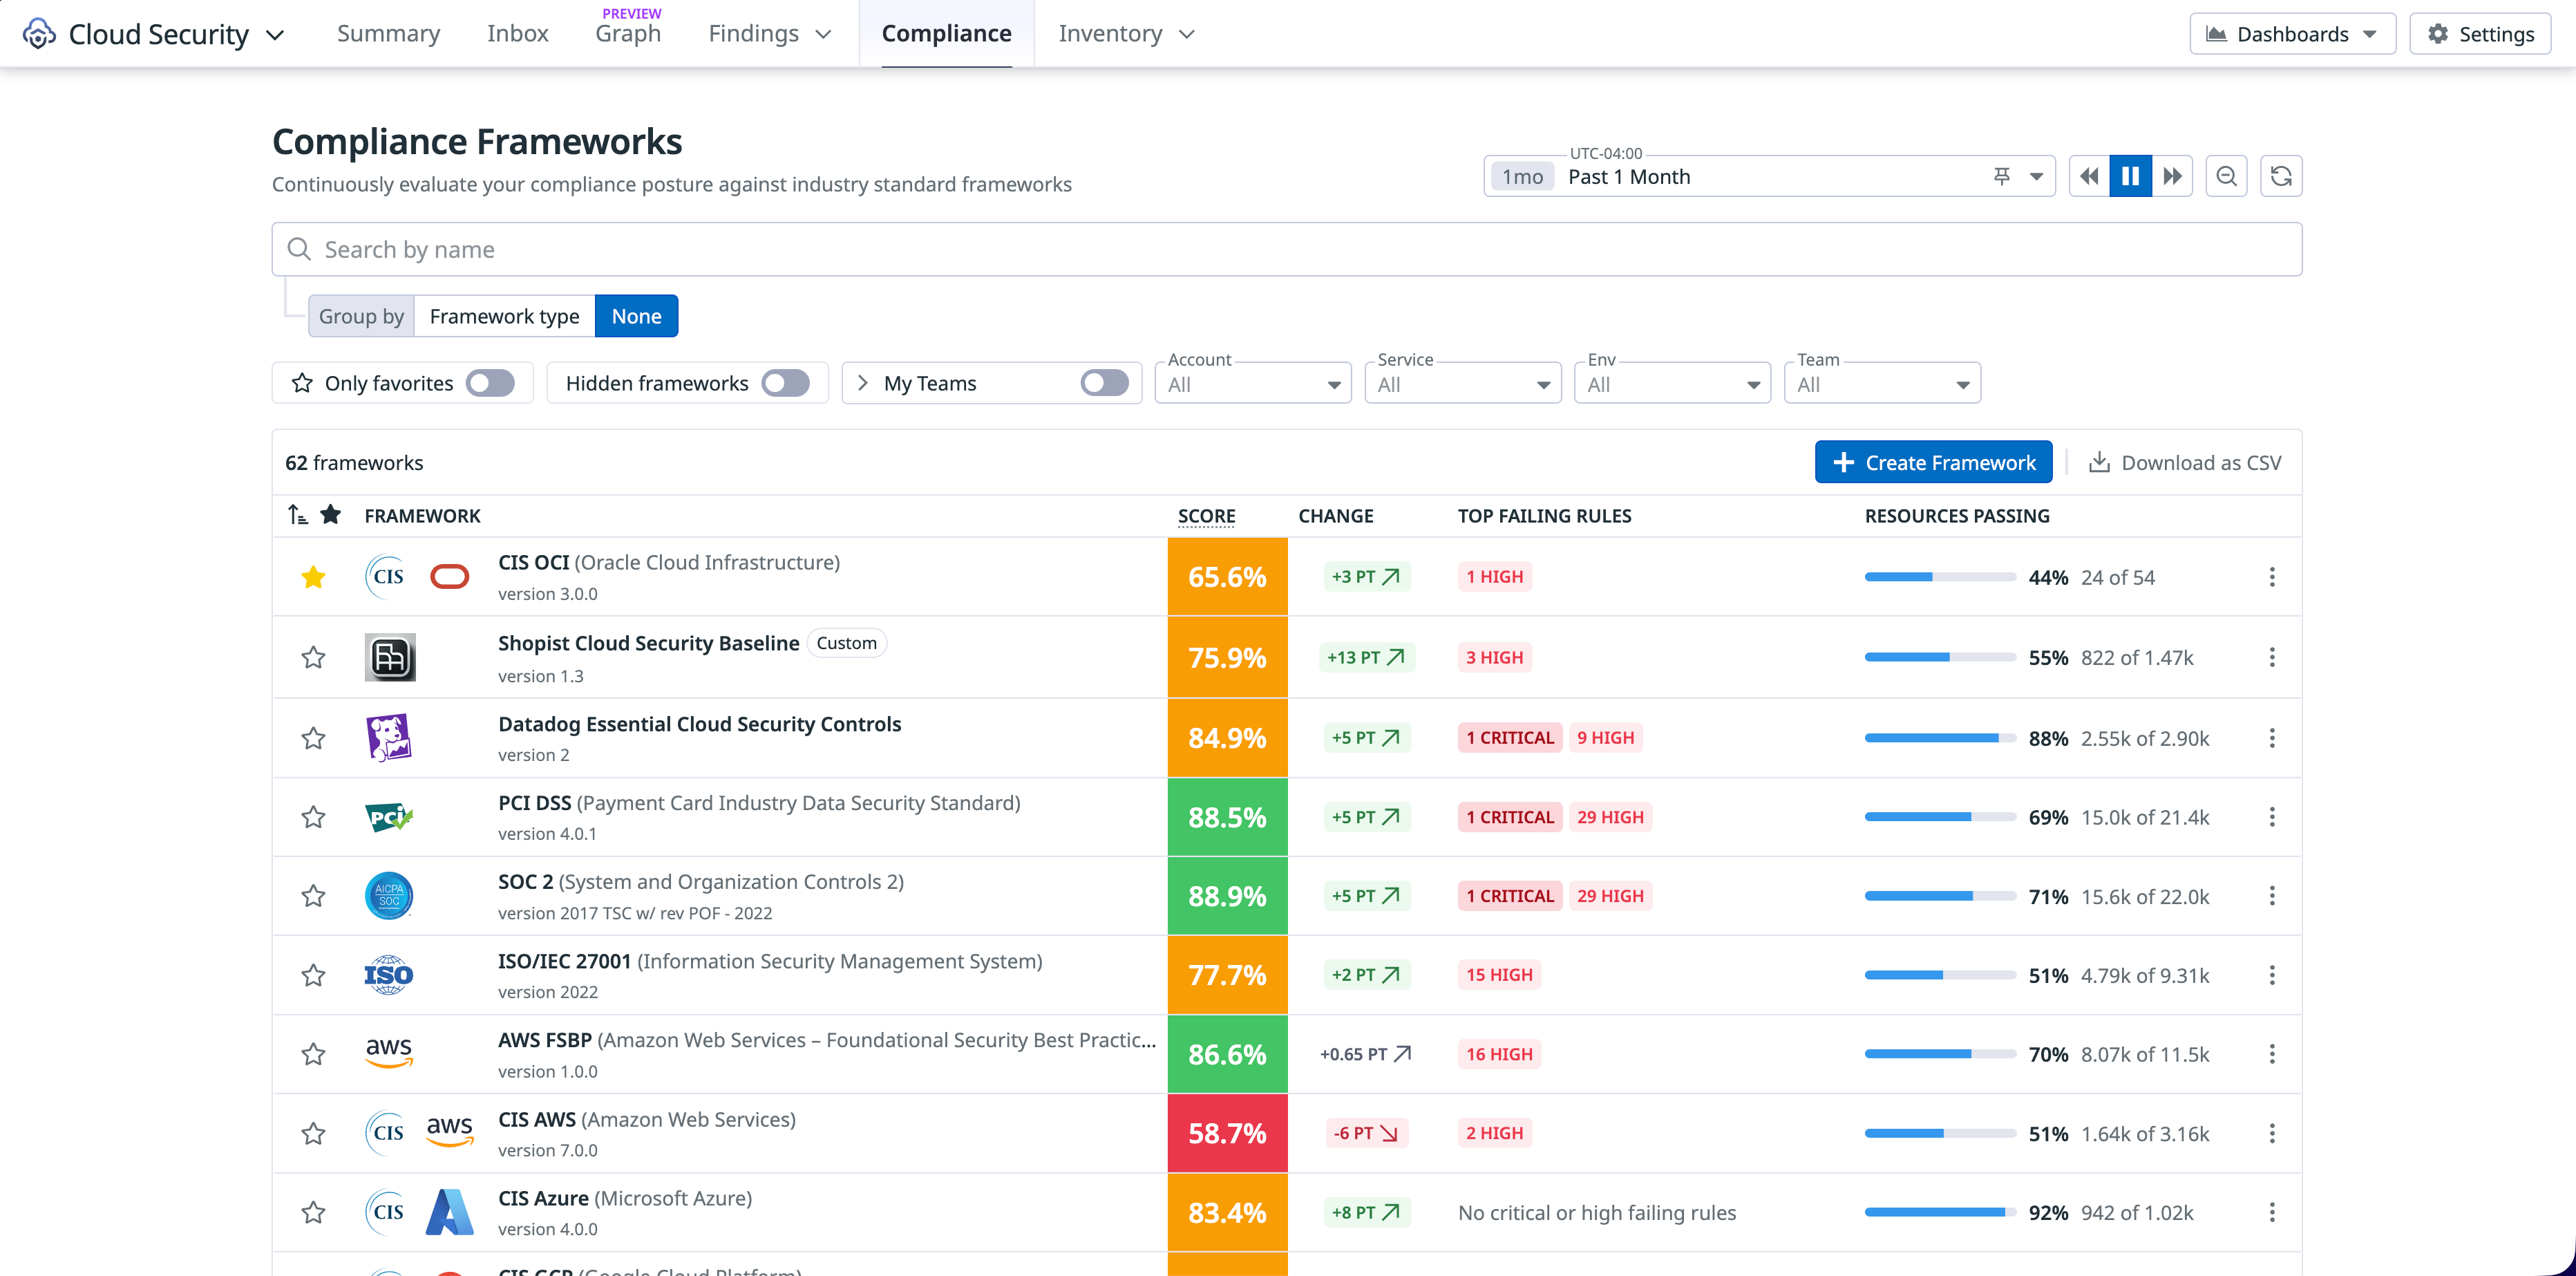Open the more menu for PCI DSS

click(2271, 817)
